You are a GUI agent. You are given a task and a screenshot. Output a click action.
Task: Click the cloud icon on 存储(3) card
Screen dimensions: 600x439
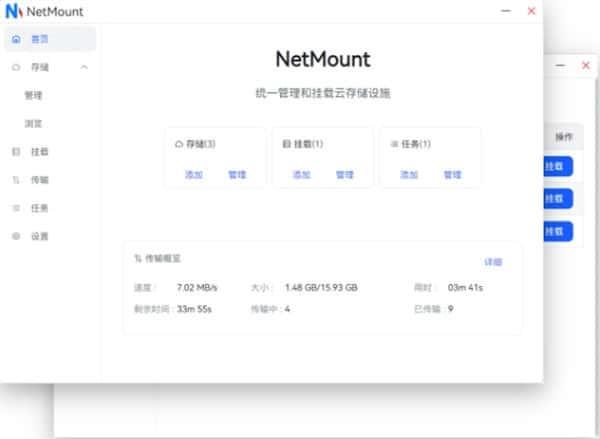(x=179, y=144)
